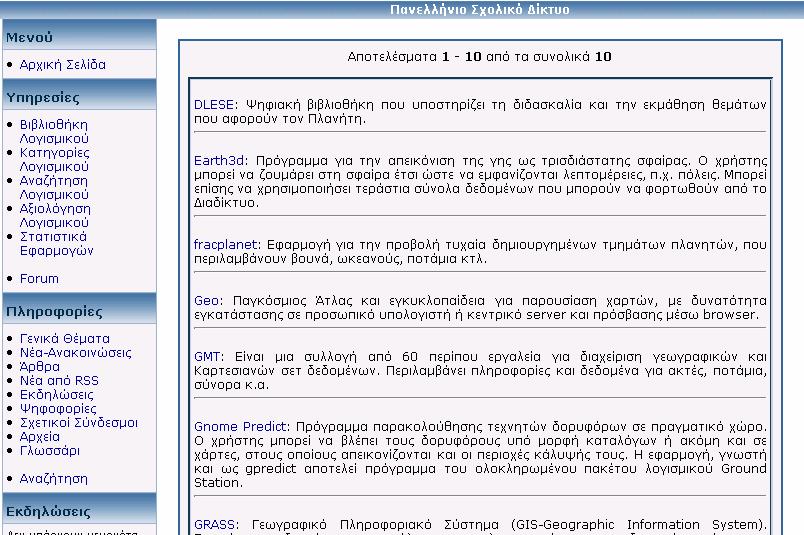Open the Geo result link
Viewport: 804px width, 535px height.
pyautogui.click(x=206, y=301)
